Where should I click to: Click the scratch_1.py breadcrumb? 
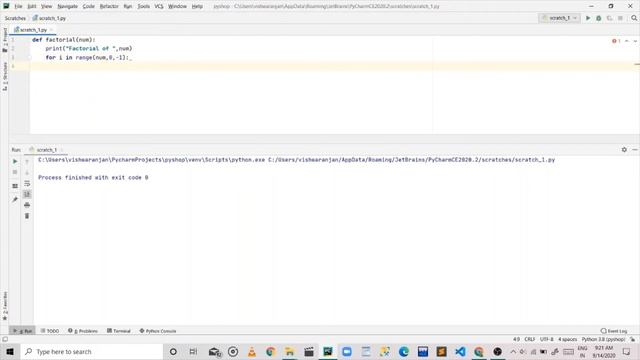click(x=49, y=18)
